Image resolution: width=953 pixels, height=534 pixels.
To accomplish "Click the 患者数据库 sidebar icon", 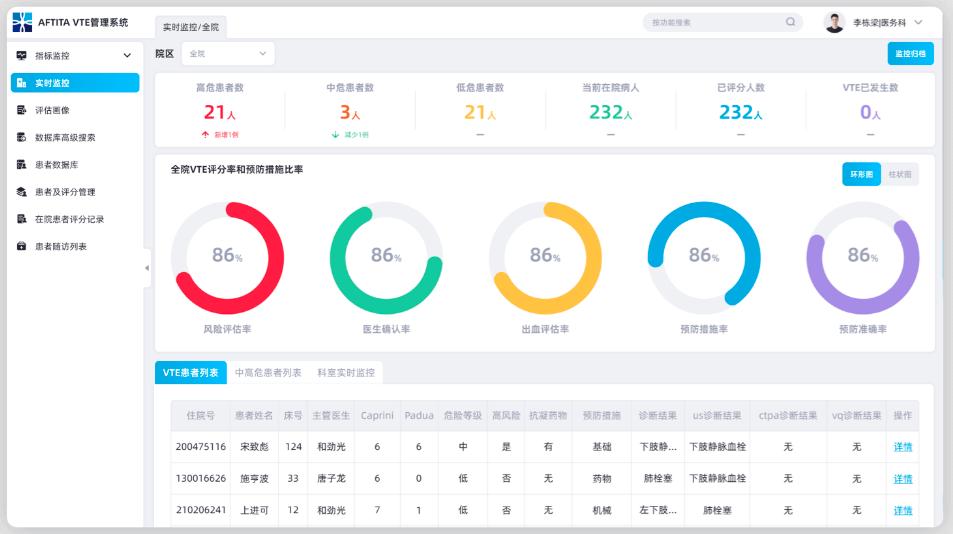I will (x=21, y=164).
